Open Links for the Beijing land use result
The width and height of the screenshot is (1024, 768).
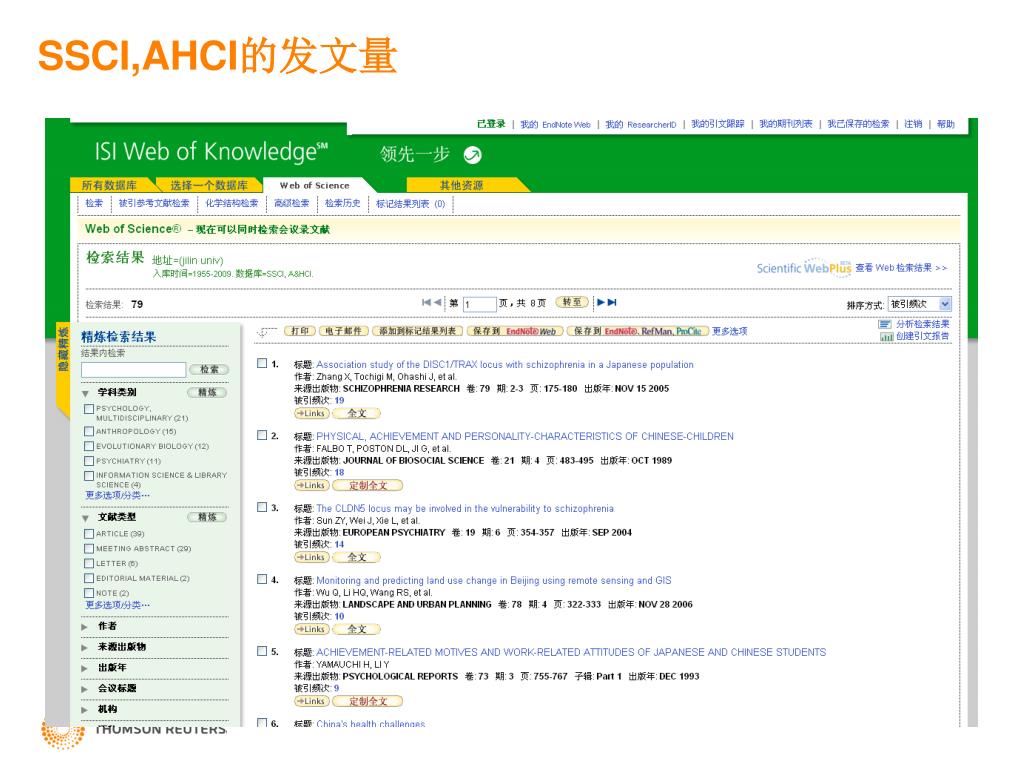(x=312, y=629)
